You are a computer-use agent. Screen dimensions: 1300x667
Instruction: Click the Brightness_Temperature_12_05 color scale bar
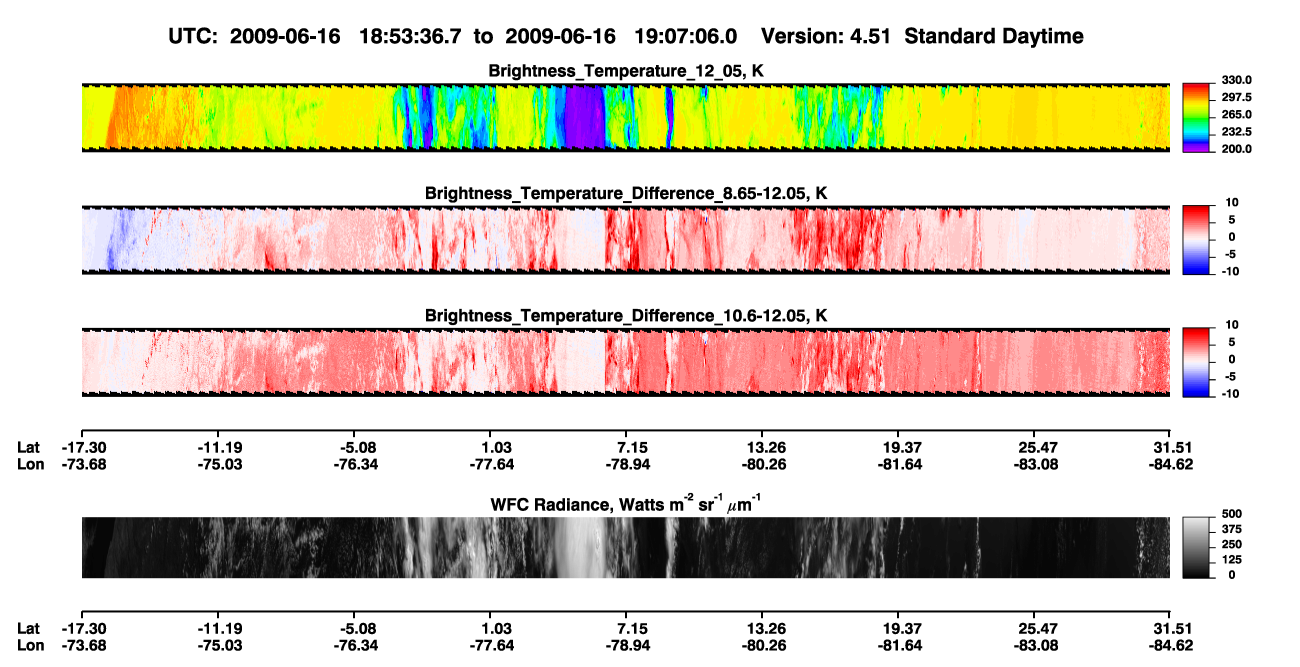pyautogui.click(x=1196, y=116)
